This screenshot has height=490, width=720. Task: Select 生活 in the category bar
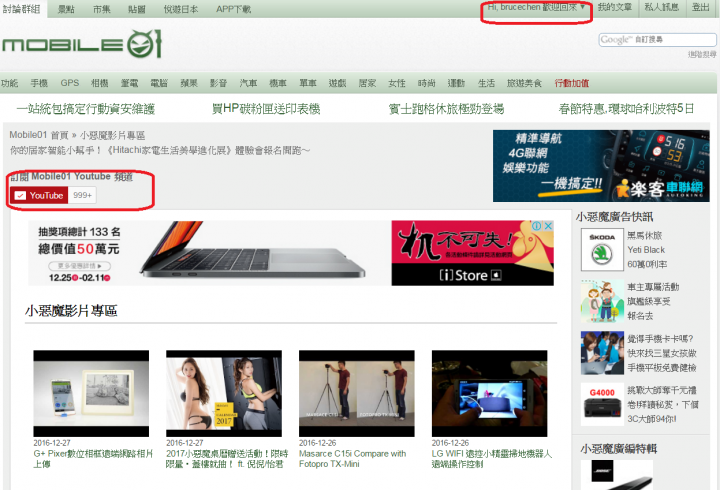tap(486, 83)
